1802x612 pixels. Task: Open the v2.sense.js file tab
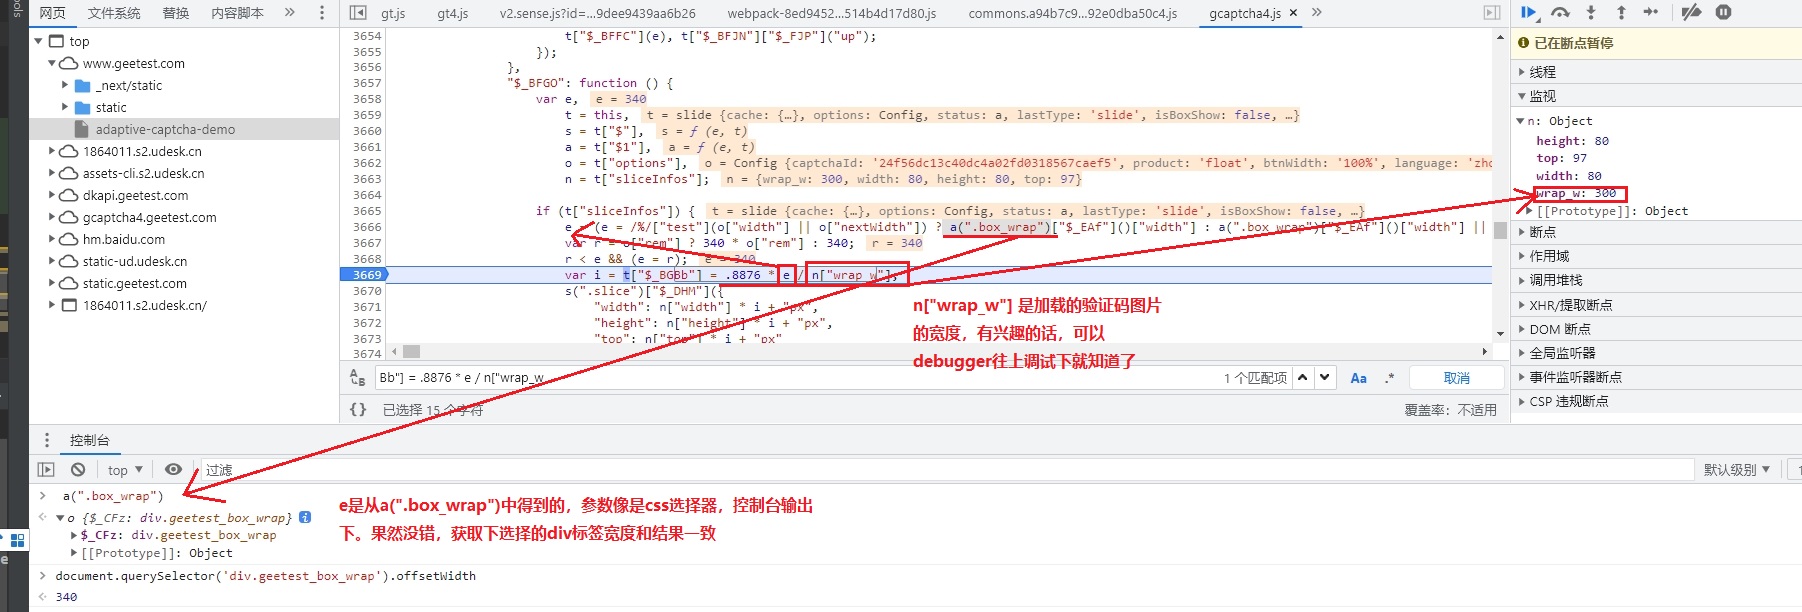coord(598,13)
